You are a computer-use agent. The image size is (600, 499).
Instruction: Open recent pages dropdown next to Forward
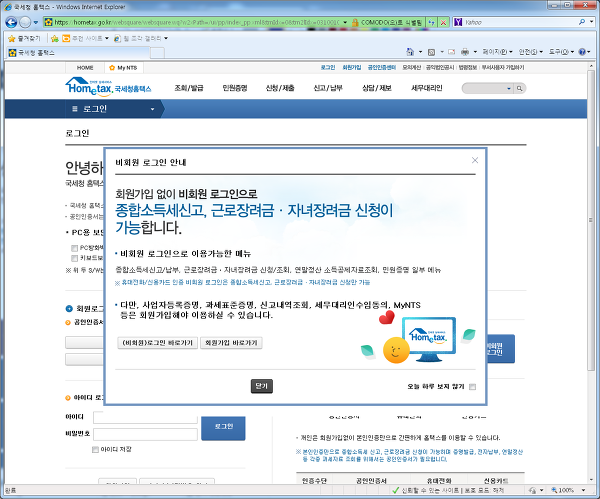point(36,23)
